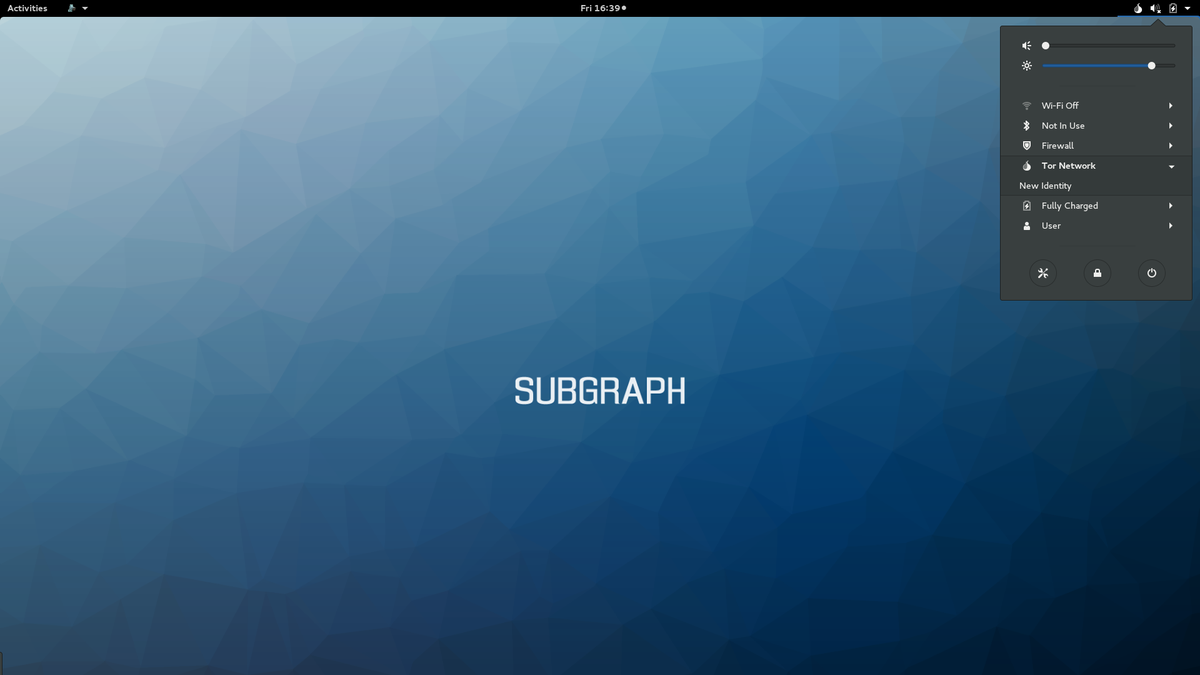Click the battery indicator in the top bar
The width and height of the screenshot is (1200, 675).
pyautogui.click(x=1173, y=8)
